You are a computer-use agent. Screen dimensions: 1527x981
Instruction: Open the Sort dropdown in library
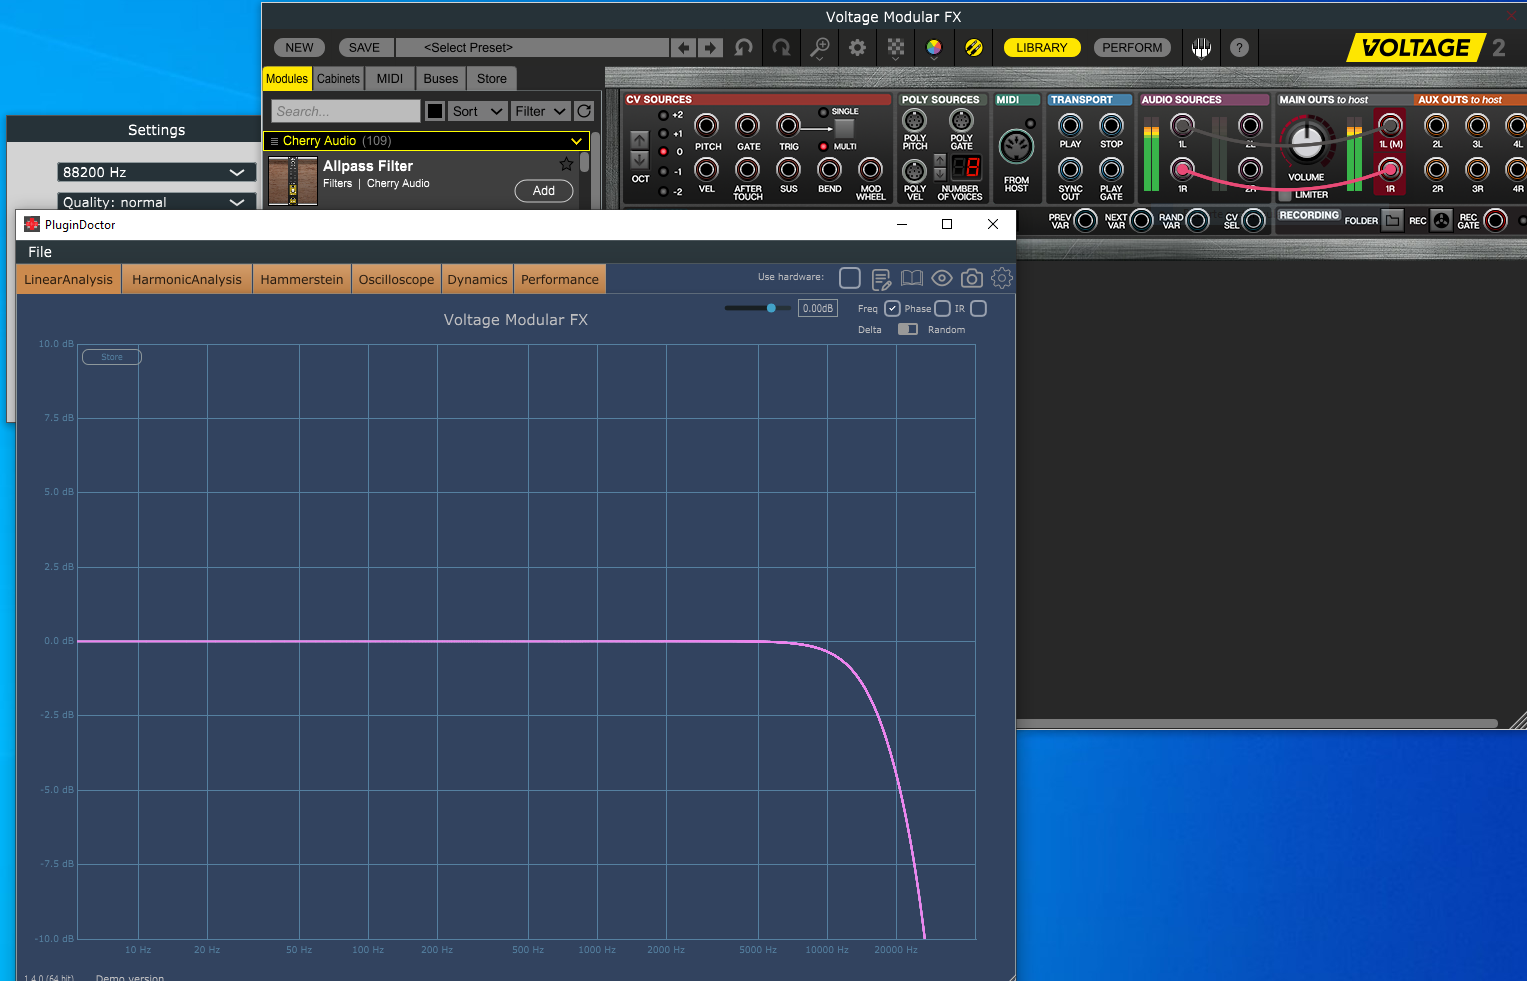(478, 111)
